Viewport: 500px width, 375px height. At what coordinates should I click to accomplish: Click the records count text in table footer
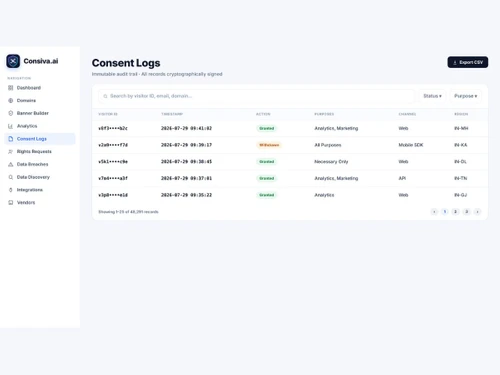pyautogui.click(x=128, y=212)
